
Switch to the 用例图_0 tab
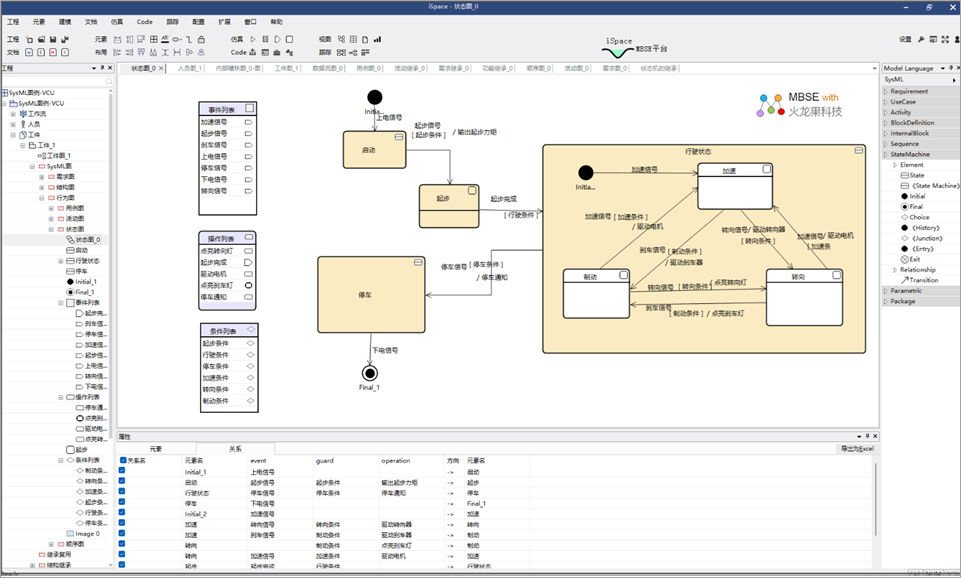368,68
